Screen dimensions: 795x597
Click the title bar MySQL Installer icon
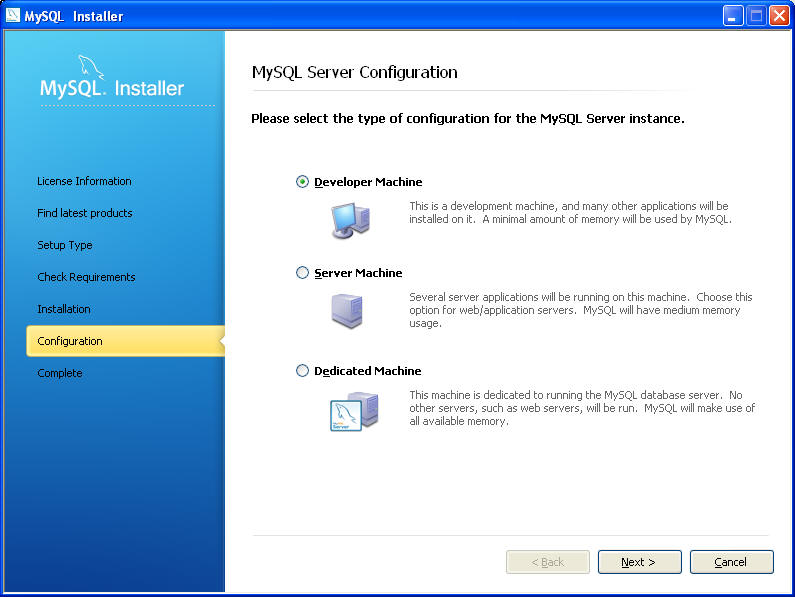12,16
